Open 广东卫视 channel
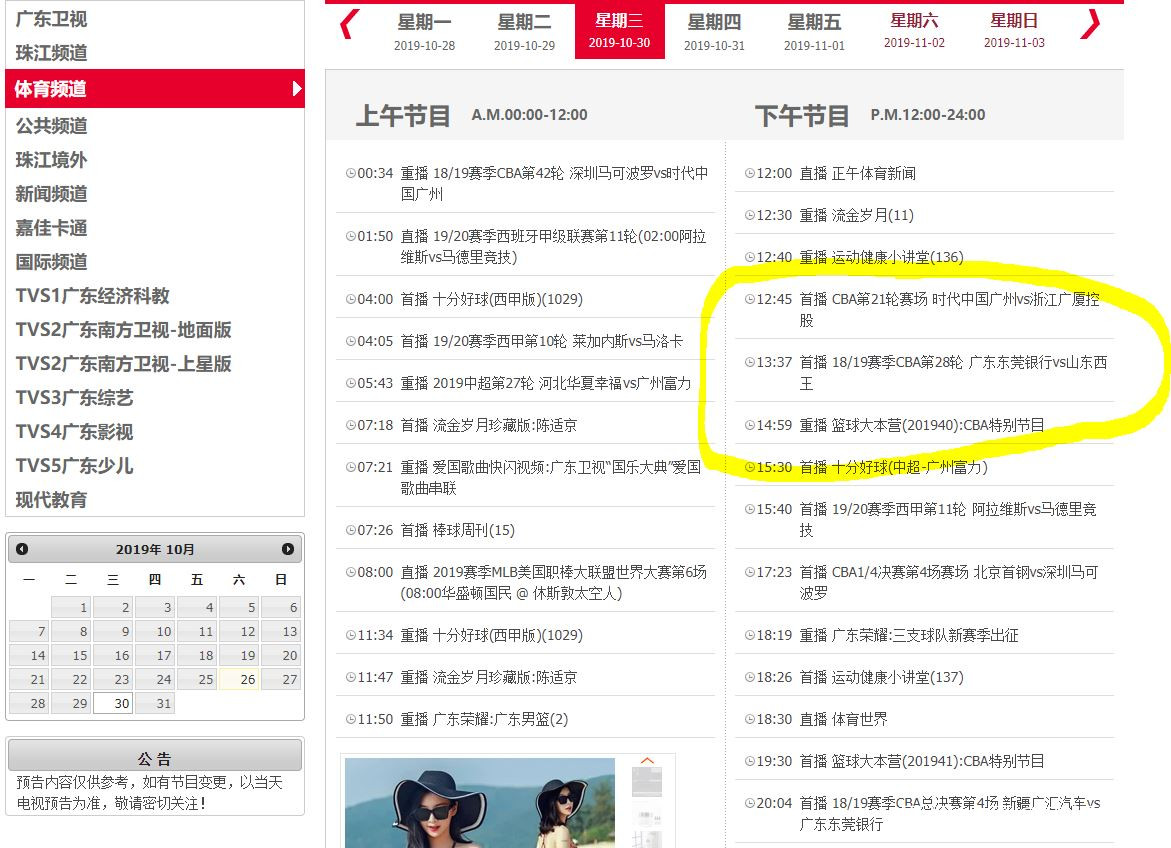Screen dimensions: 1171x848 (52, 19)
